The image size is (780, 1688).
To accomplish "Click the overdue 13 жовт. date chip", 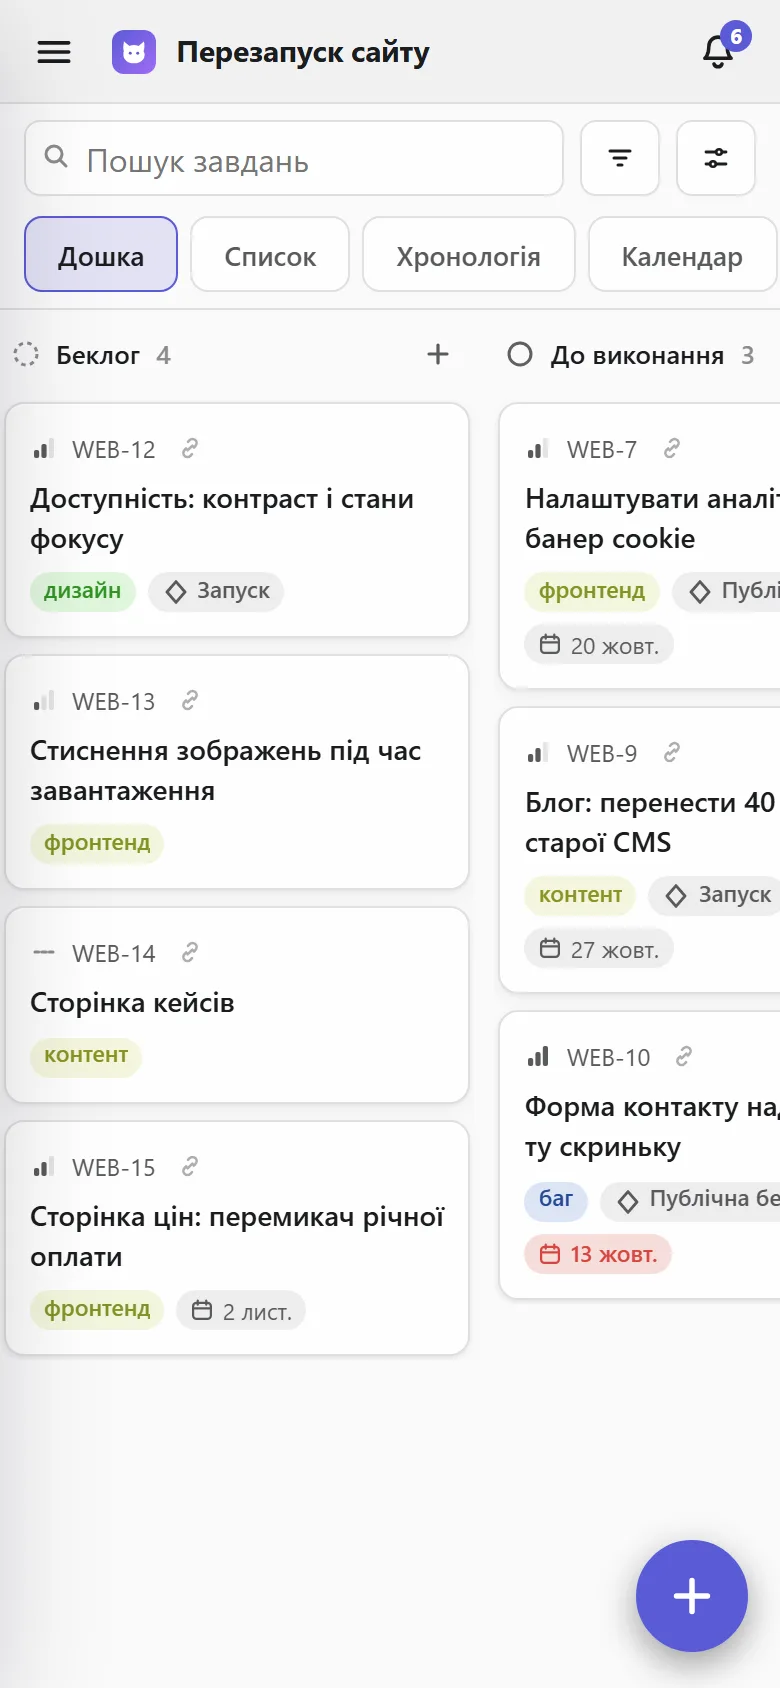I will (598, 1253).
